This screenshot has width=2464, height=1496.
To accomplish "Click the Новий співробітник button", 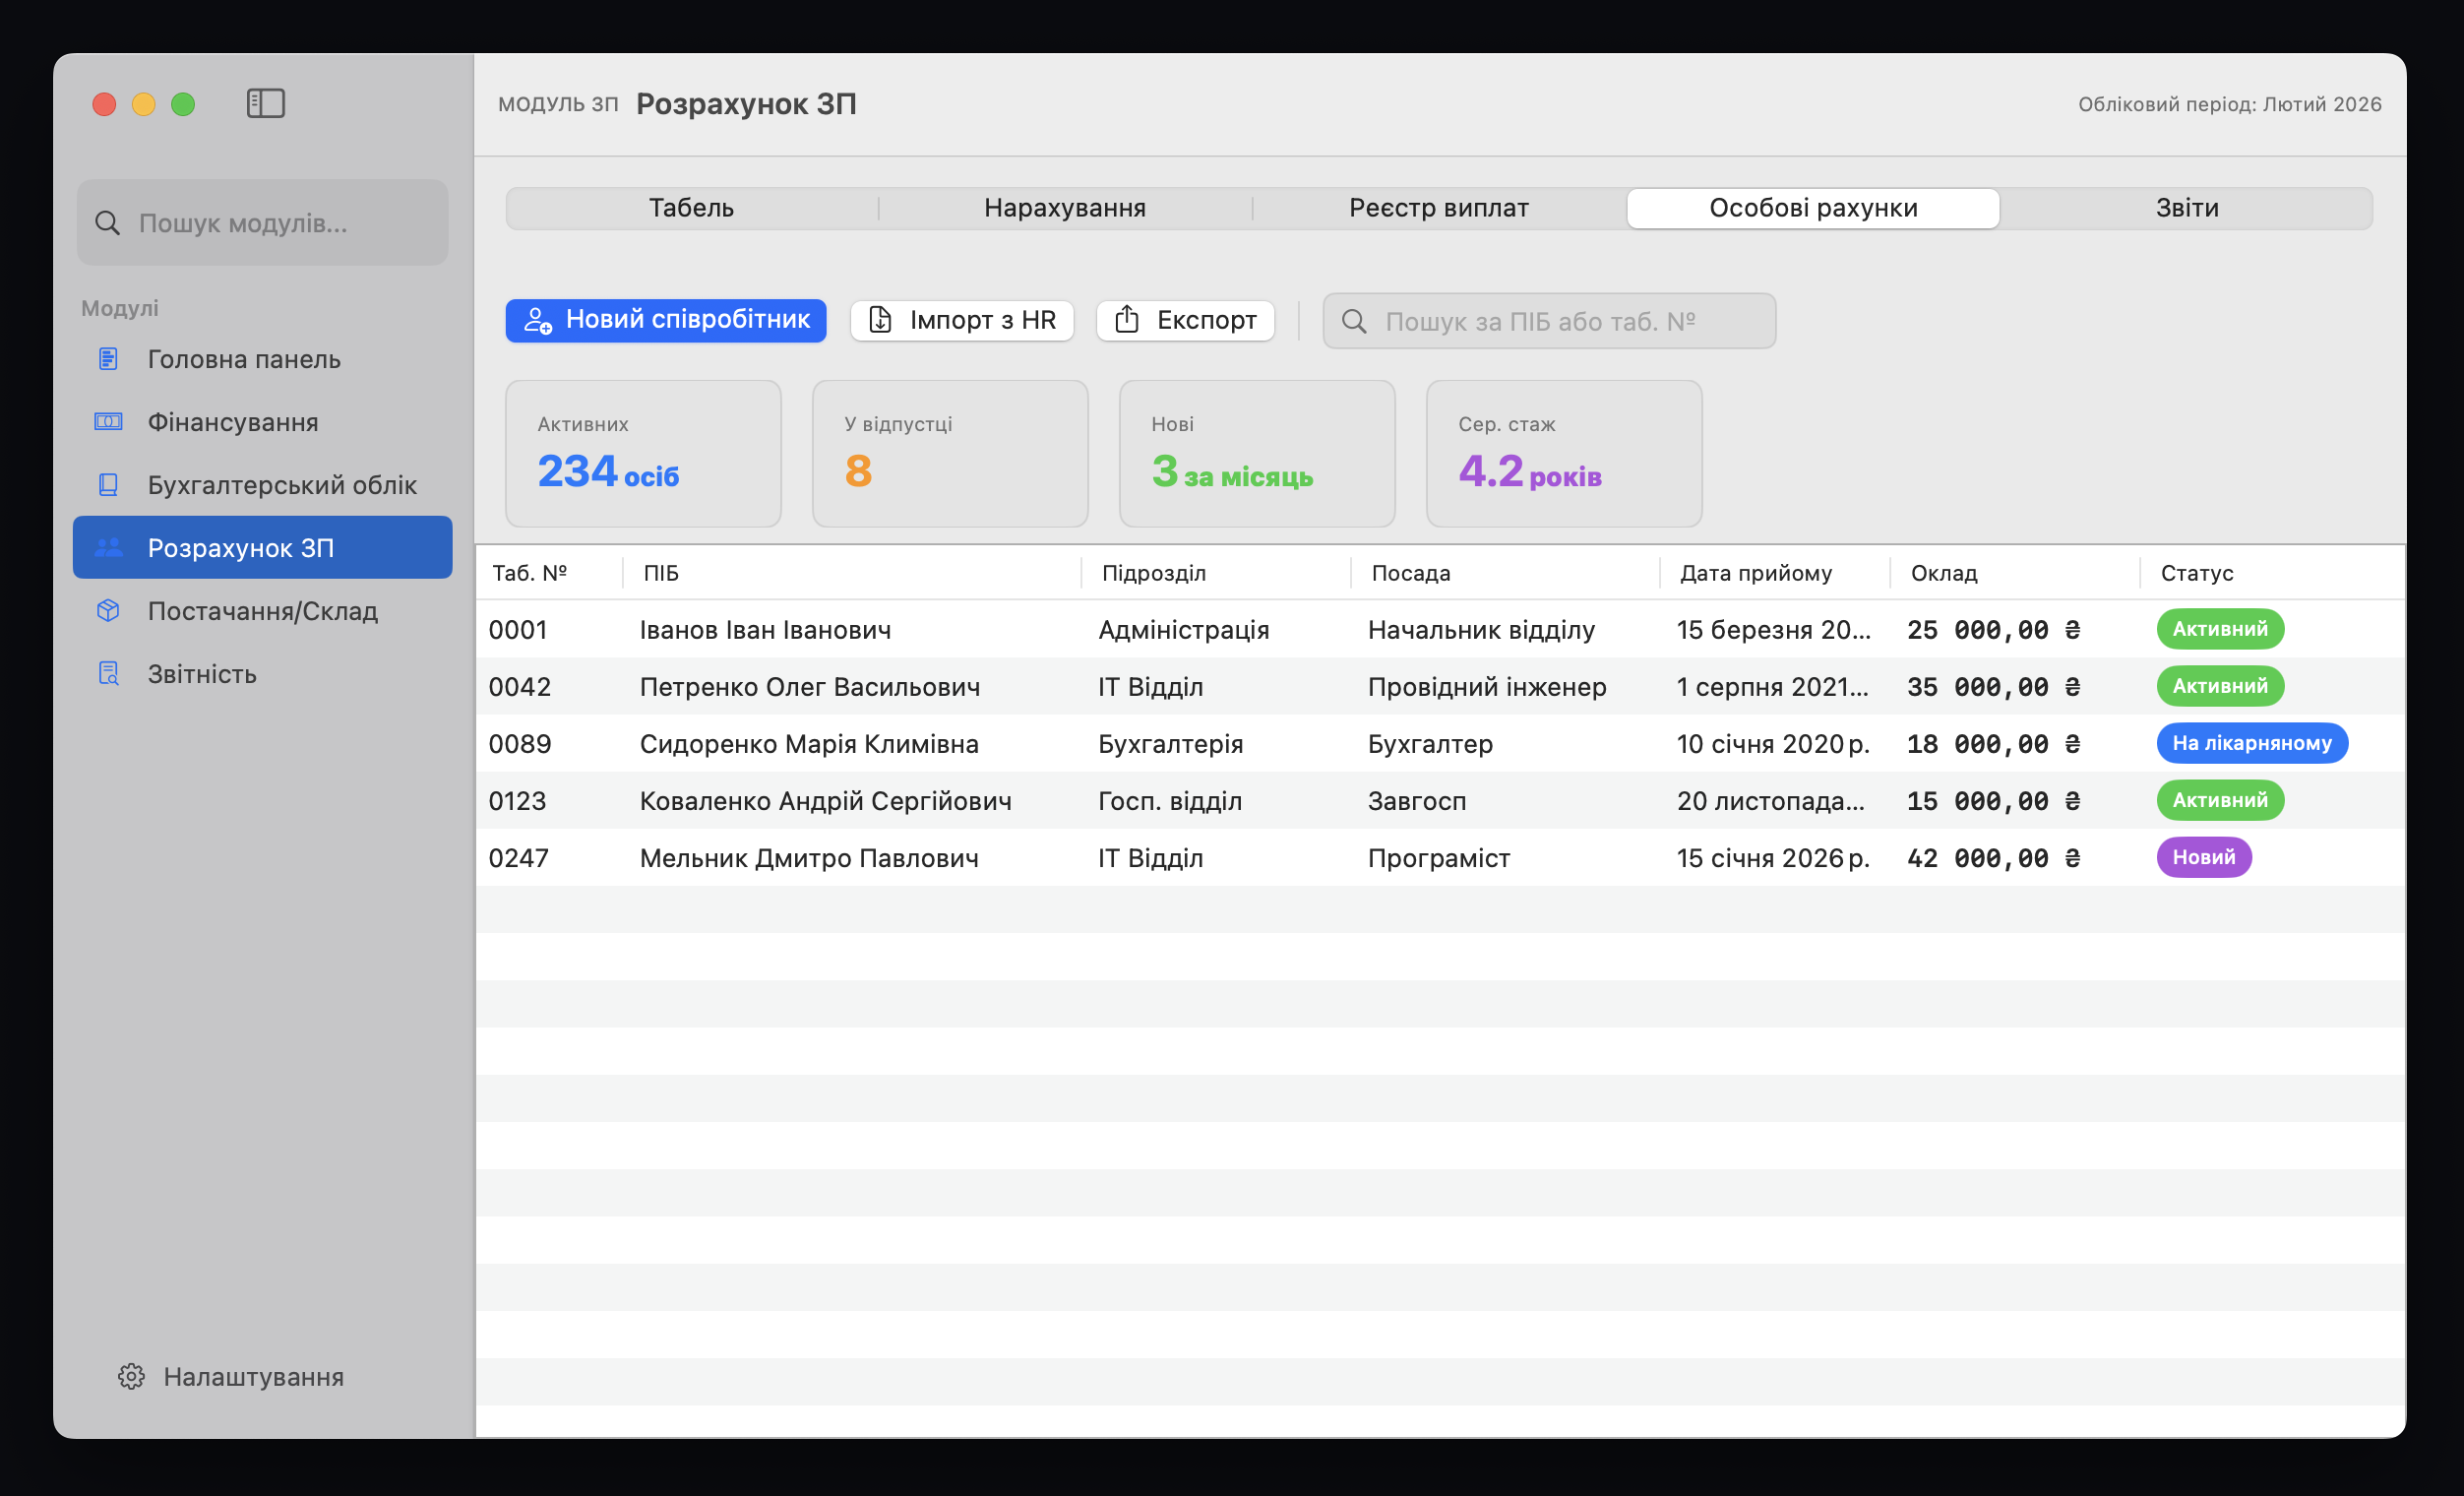I will [665, 320].
